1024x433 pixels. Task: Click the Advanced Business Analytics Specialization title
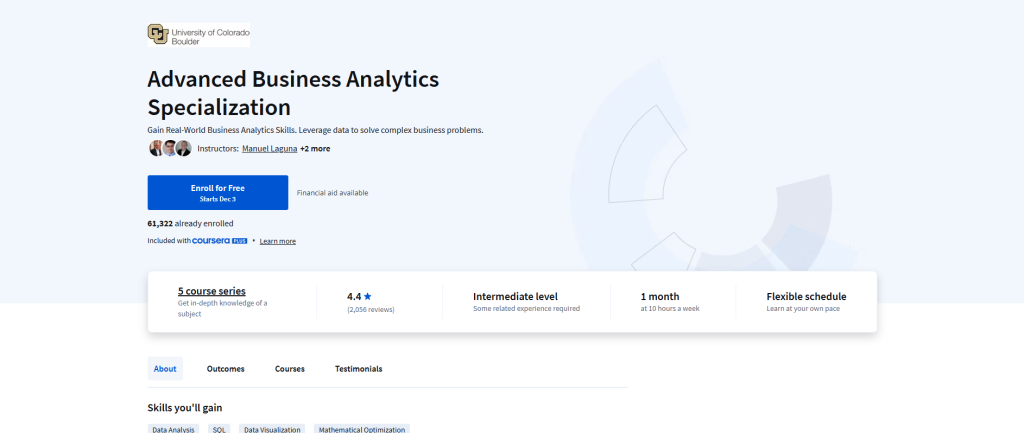tap(293, 93)
